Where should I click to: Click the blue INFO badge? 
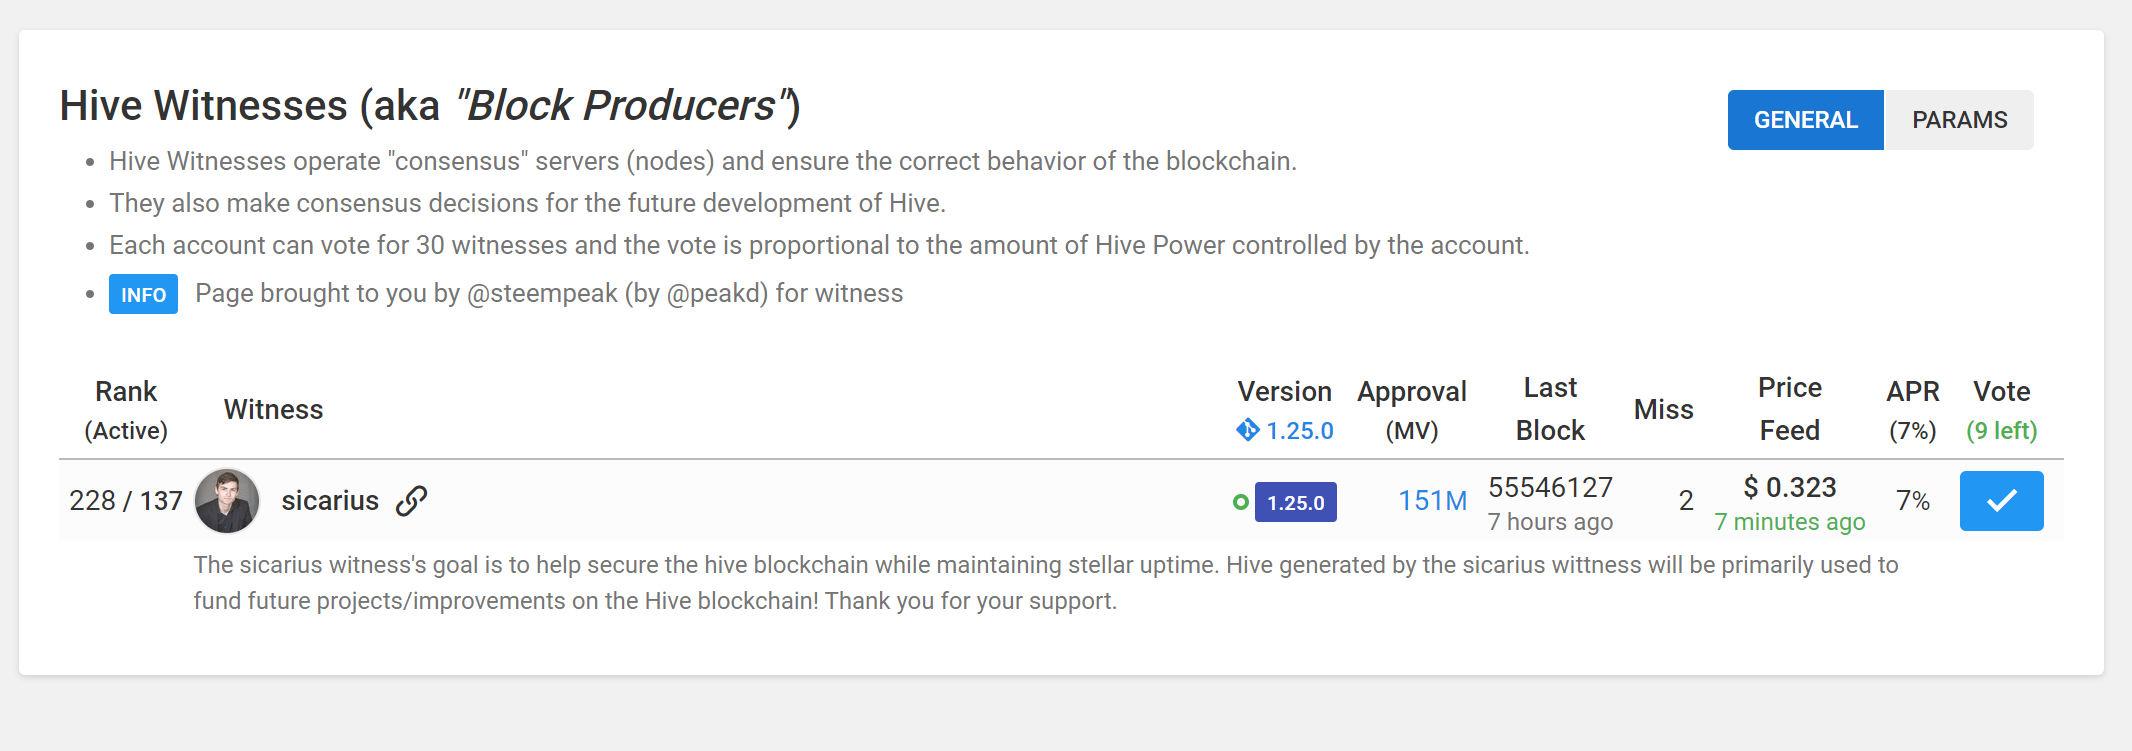143,294
